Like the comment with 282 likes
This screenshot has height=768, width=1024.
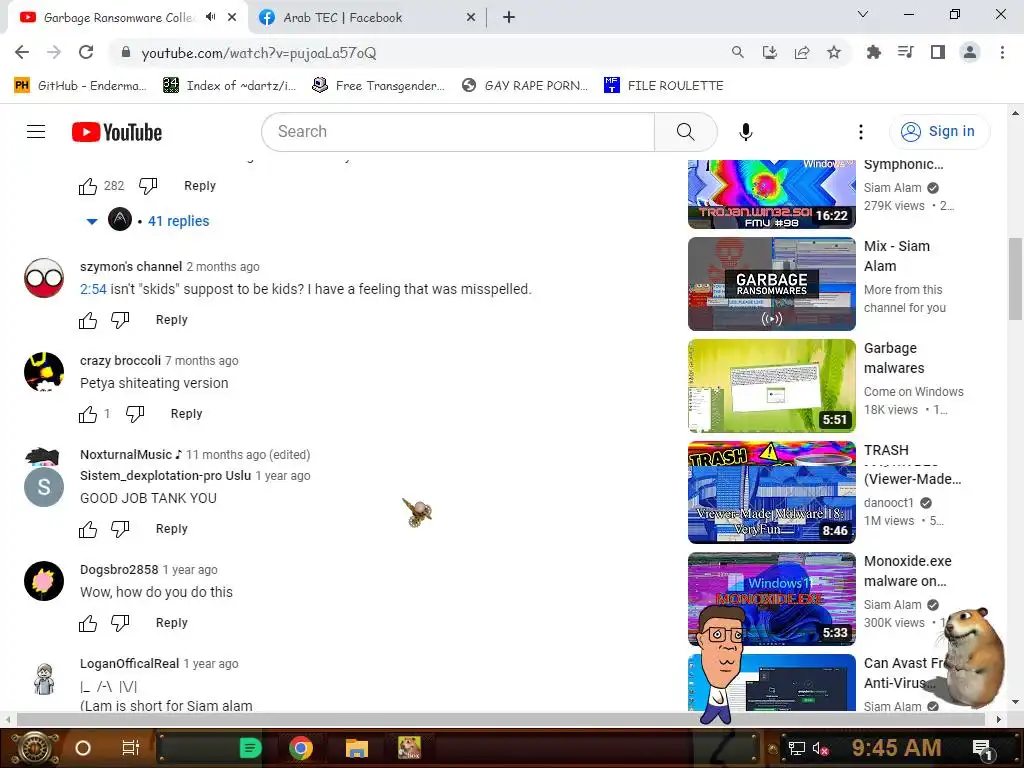pyautogui.click(x=88, y=186)
